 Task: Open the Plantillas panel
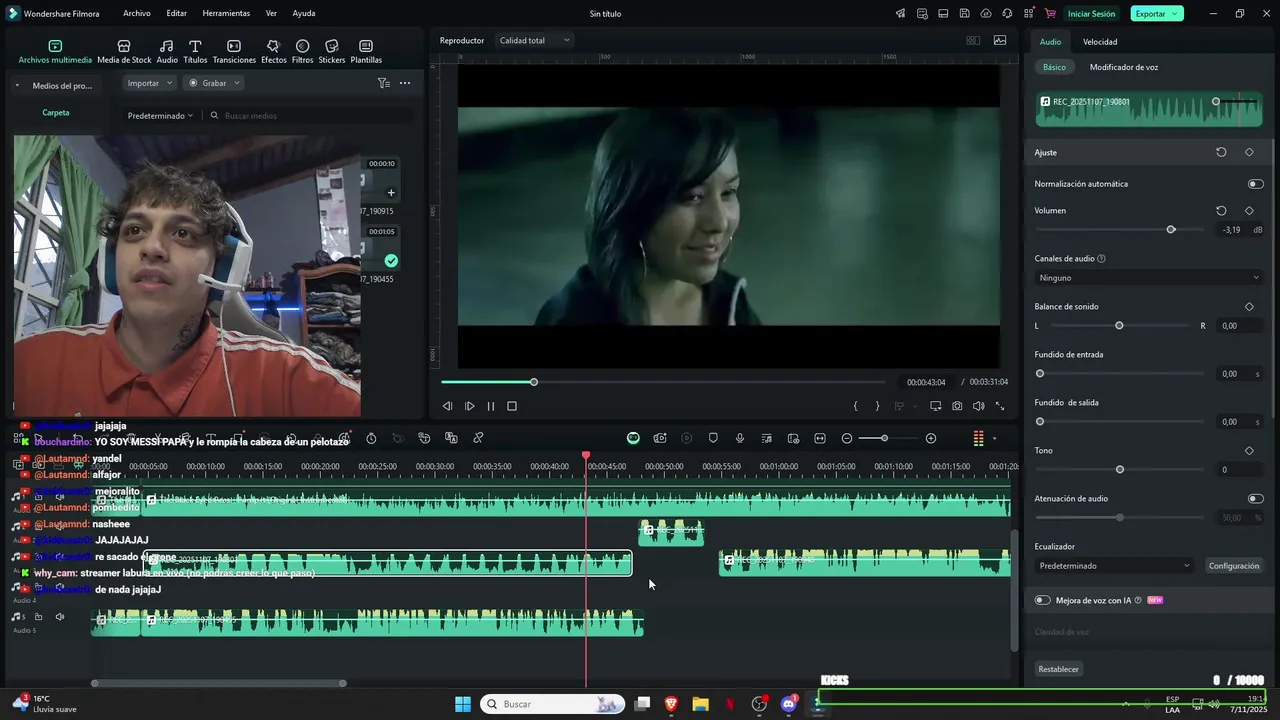tap(366, 52)
